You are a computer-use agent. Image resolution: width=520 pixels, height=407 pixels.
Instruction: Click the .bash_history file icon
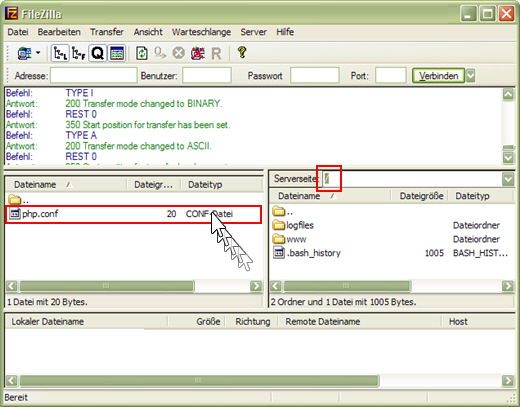point(279,253)
